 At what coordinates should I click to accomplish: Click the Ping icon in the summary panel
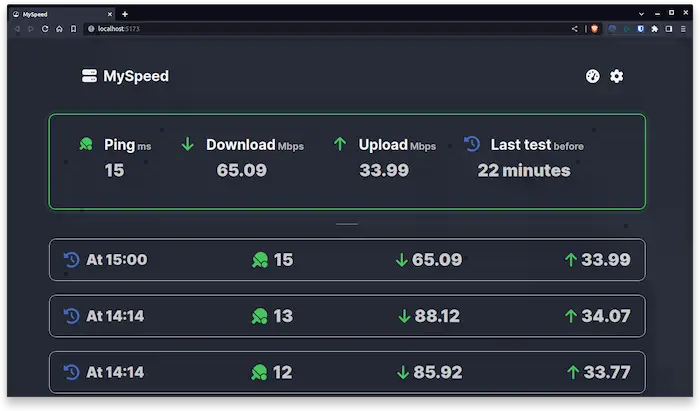[86, 144]
